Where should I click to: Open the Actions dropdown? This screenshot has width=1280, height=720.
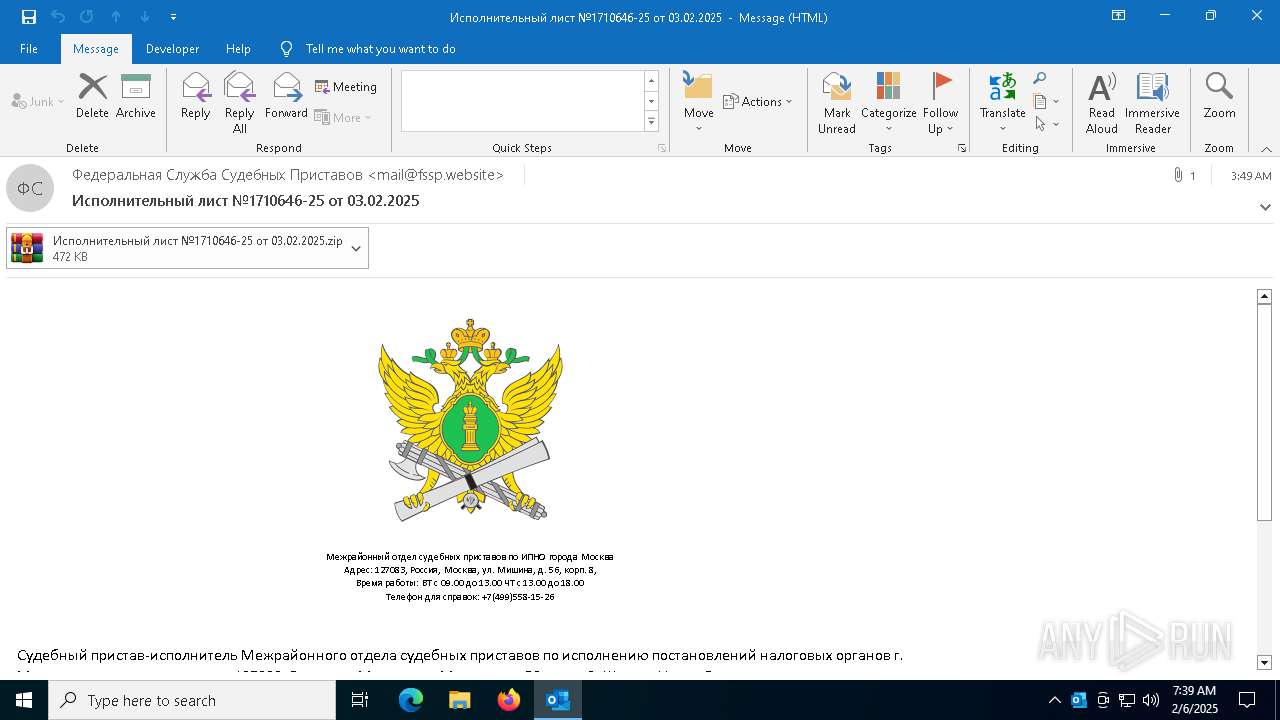pos(757,102)
